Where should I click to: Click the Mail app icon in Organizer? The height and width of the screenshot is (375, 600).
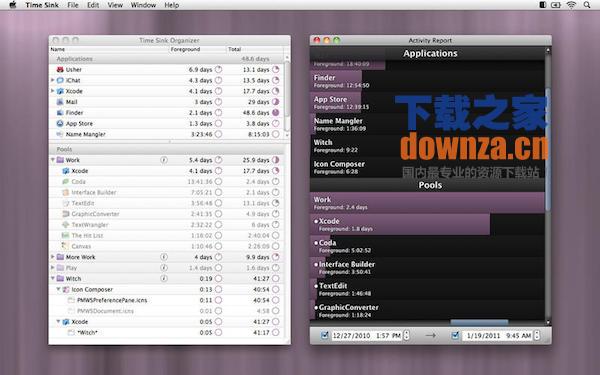tap(60, 102)
